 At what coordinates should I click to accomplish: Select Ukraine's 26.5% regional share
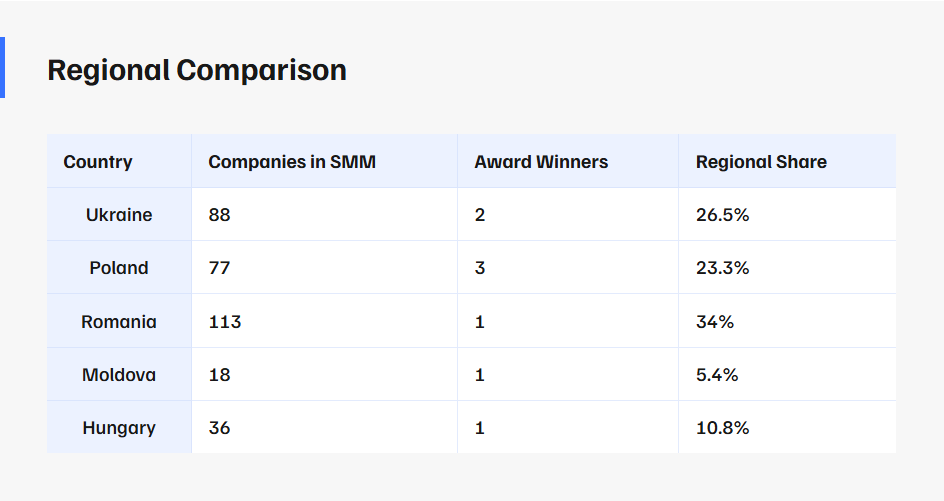point(723,215)
